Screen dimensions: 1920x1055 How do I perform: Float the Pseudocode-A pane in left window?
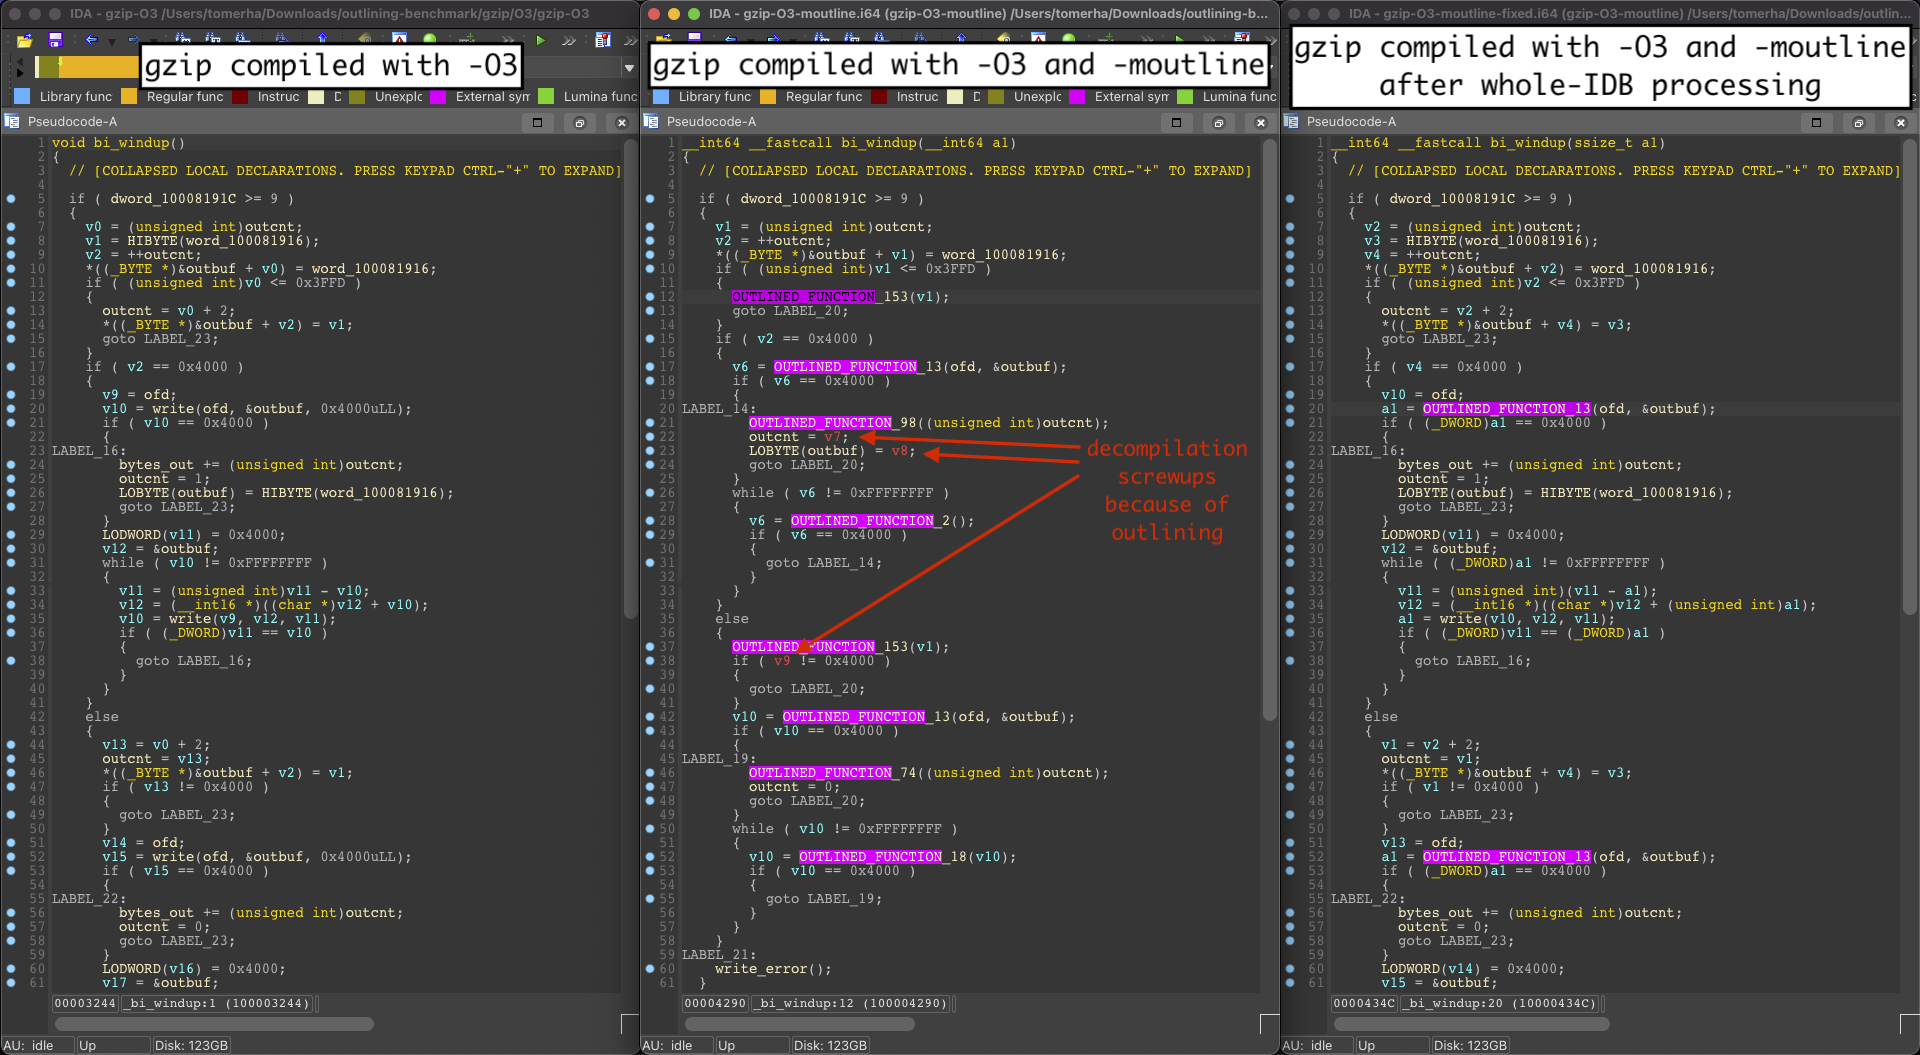579,122
